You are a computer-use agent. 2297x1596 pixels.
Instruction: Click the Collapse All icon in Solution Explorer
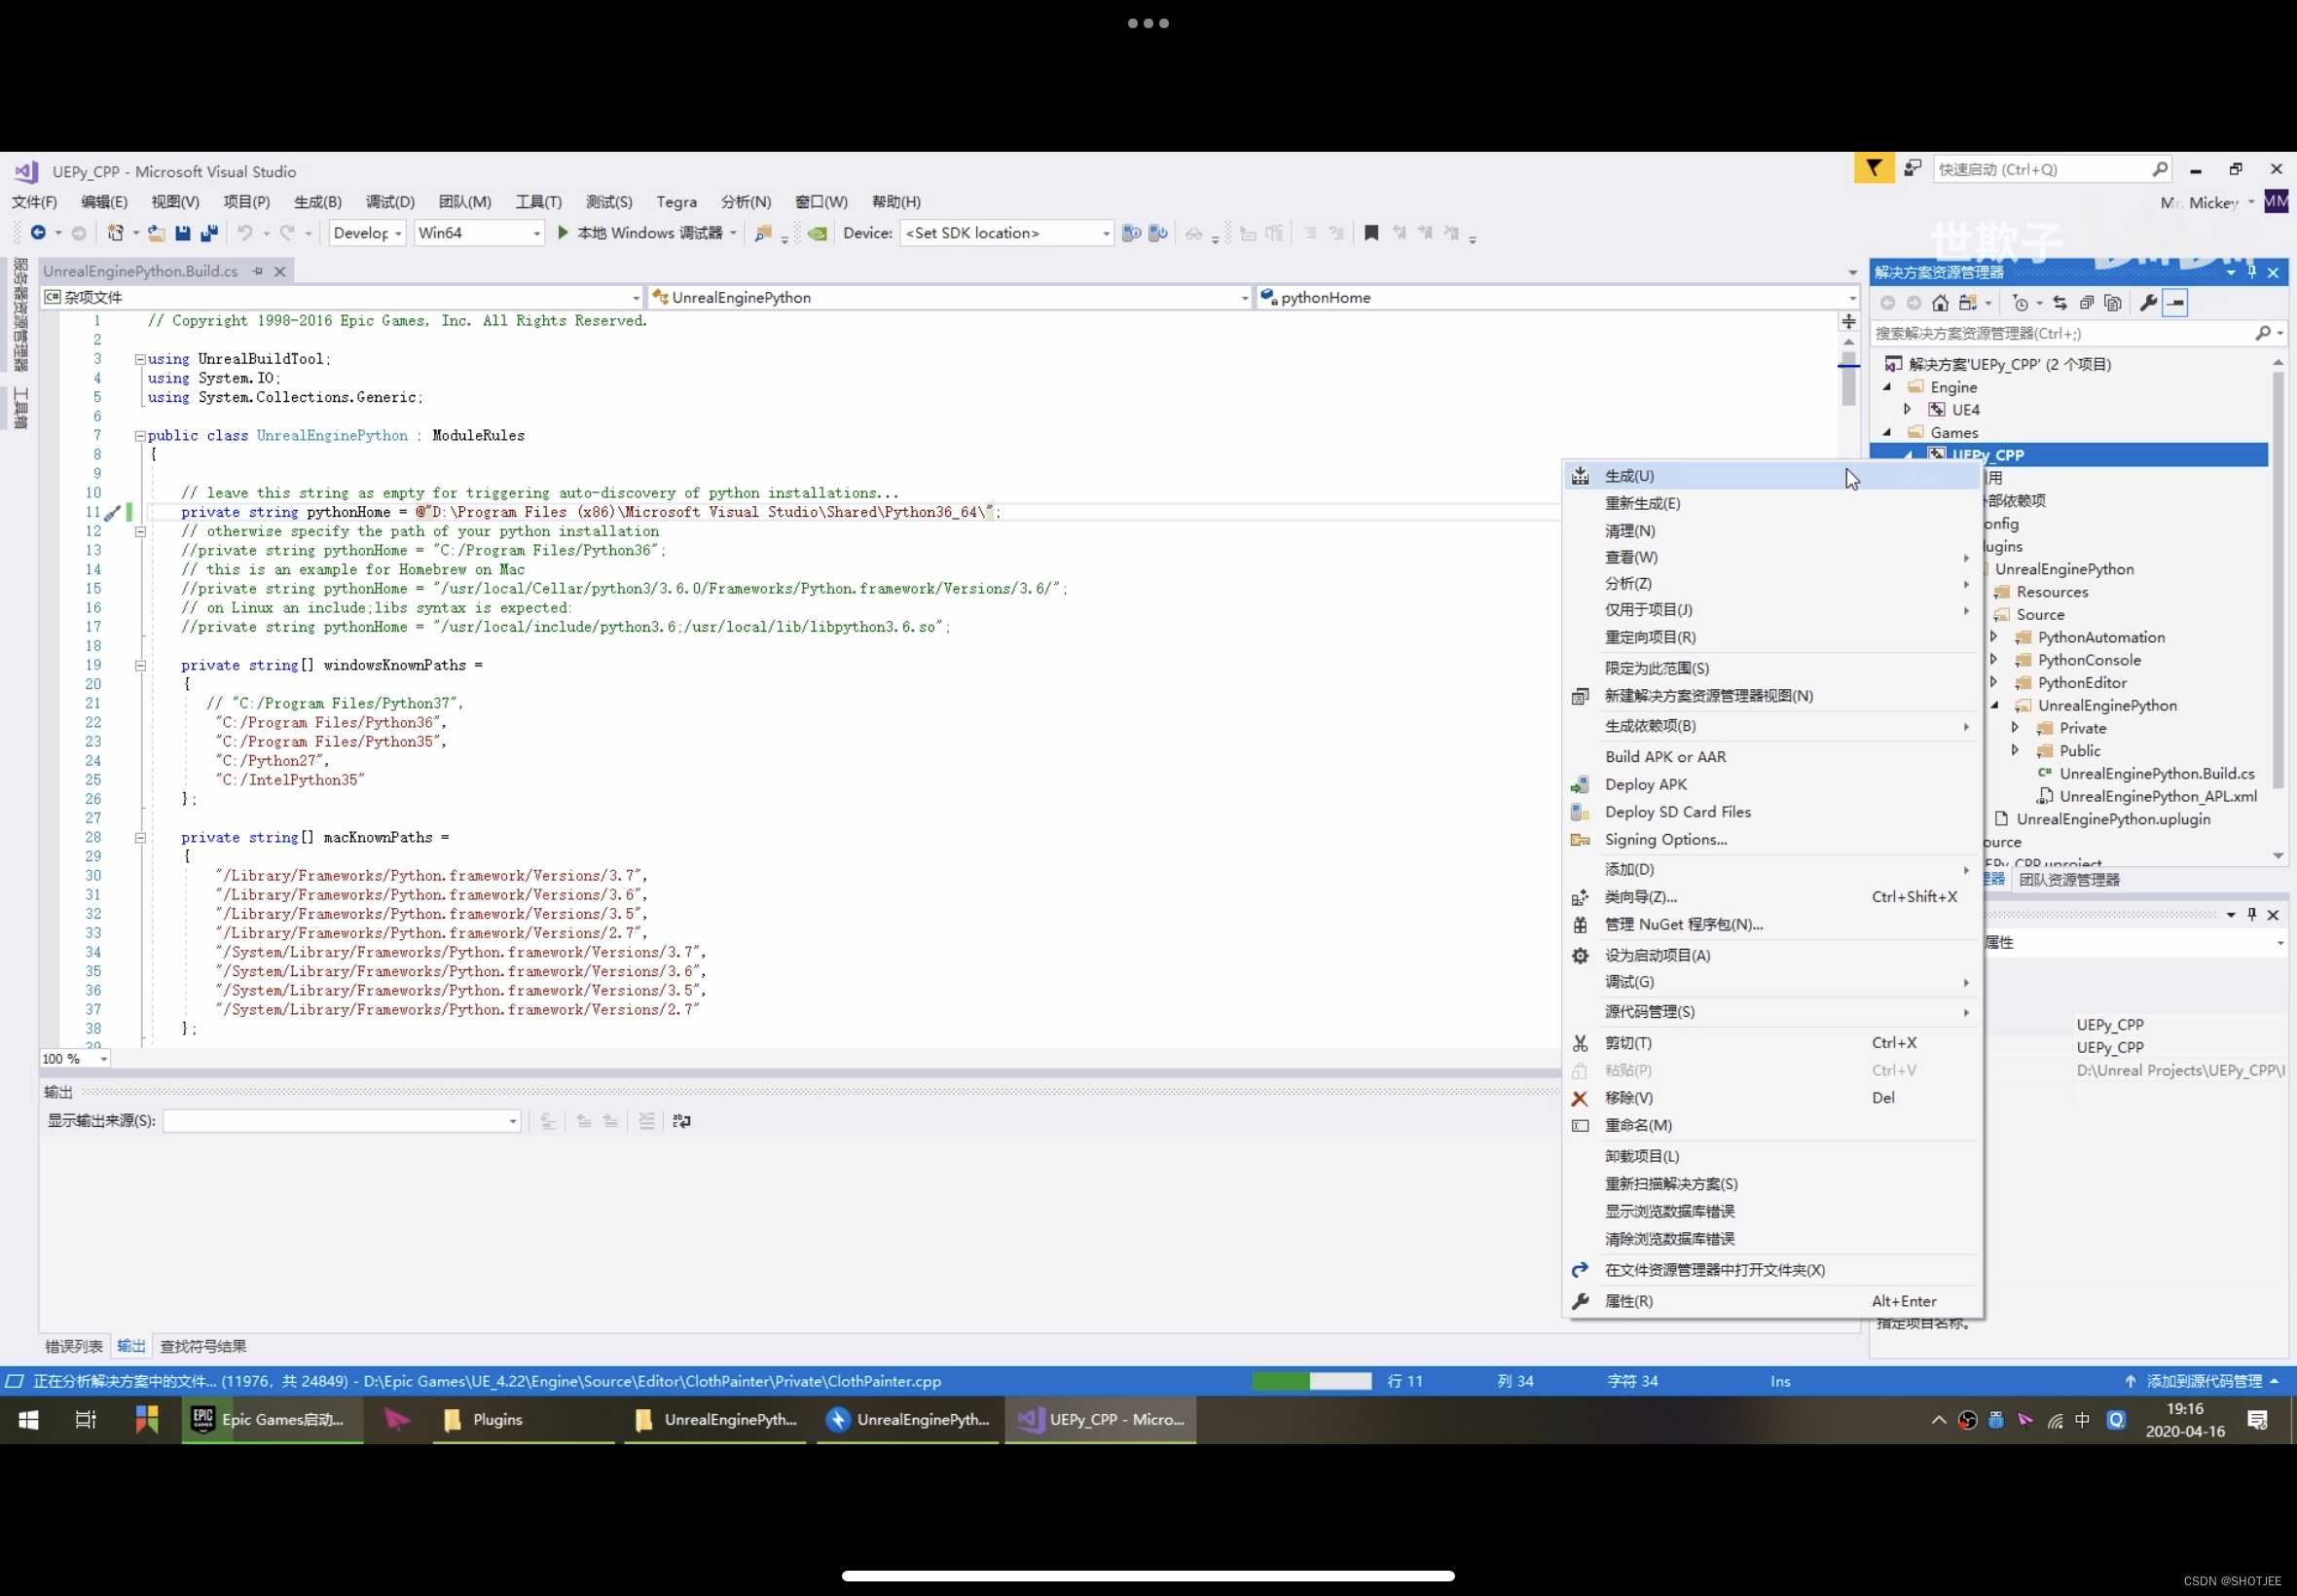(x=2087, y=303)
